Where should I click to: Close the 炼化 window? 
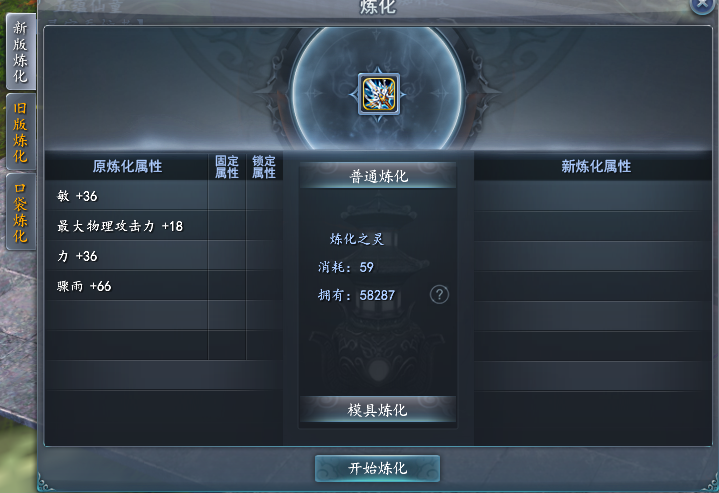click(703, 5)
